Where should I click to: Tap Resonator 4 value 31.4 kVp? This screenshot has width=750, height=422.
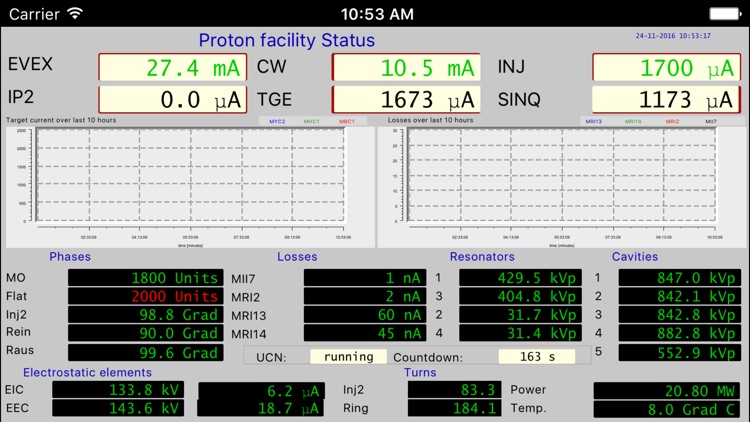pos(520,333)
